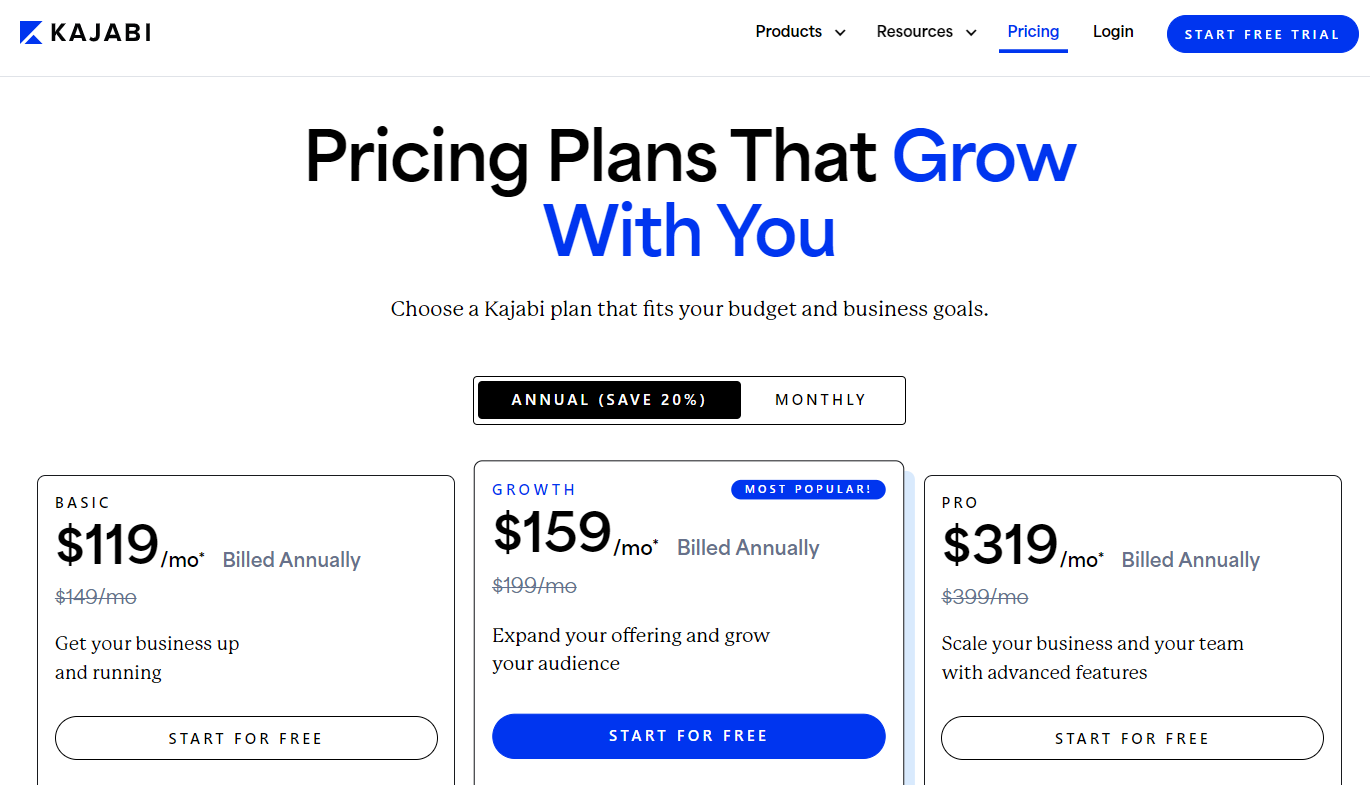
Task: Select the Annual (Save 20%) billing option
Action: point(609,400)
